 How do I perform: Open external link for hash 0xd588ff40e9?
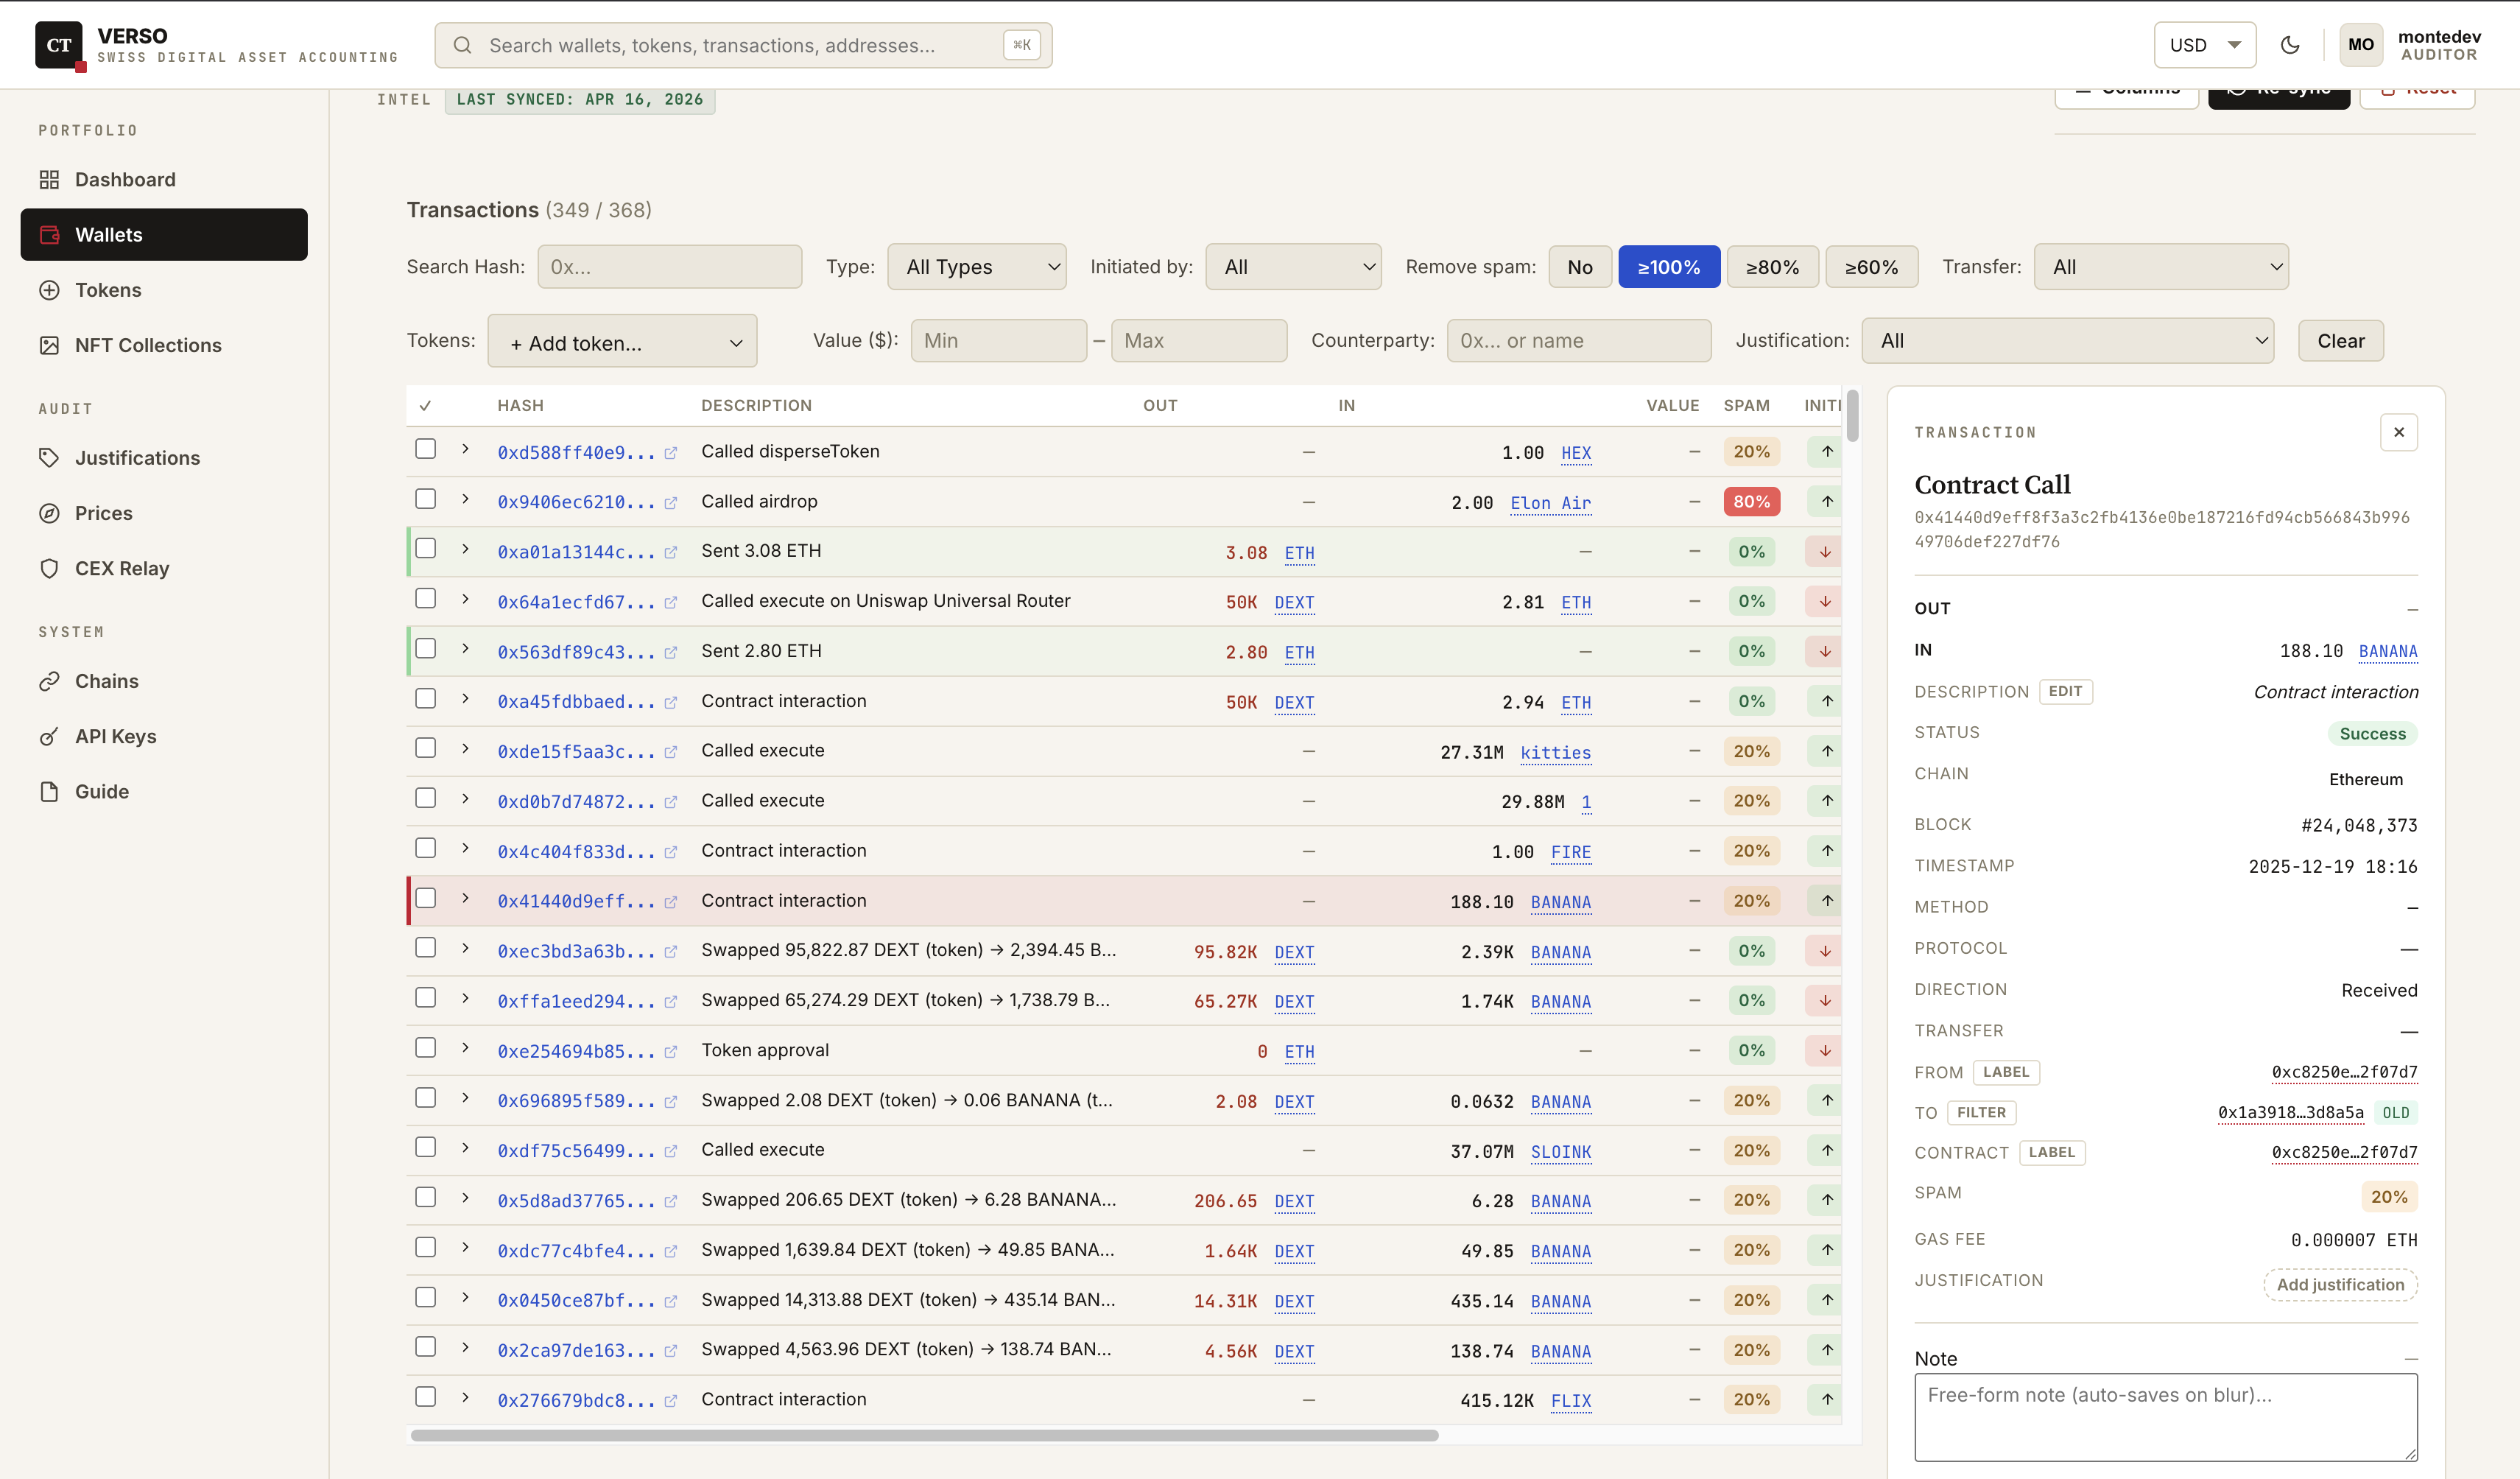[670, 453]
